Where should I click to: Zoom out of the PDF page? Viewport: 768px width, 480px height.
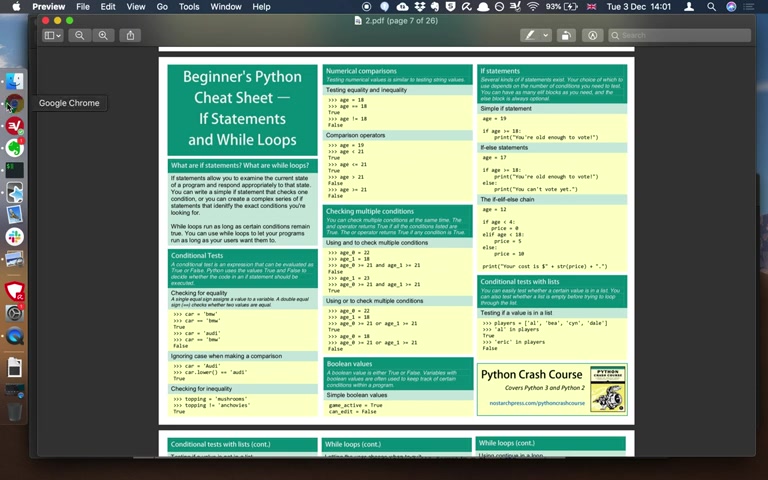point(79,35)
